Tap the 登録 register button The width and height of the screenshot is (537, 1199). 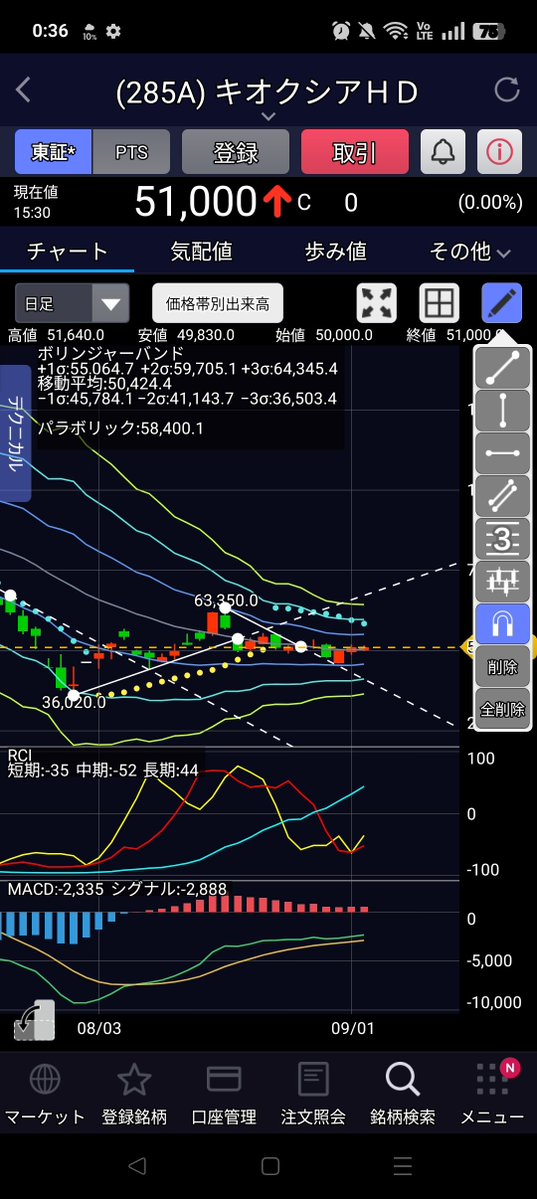pos(236,151)
